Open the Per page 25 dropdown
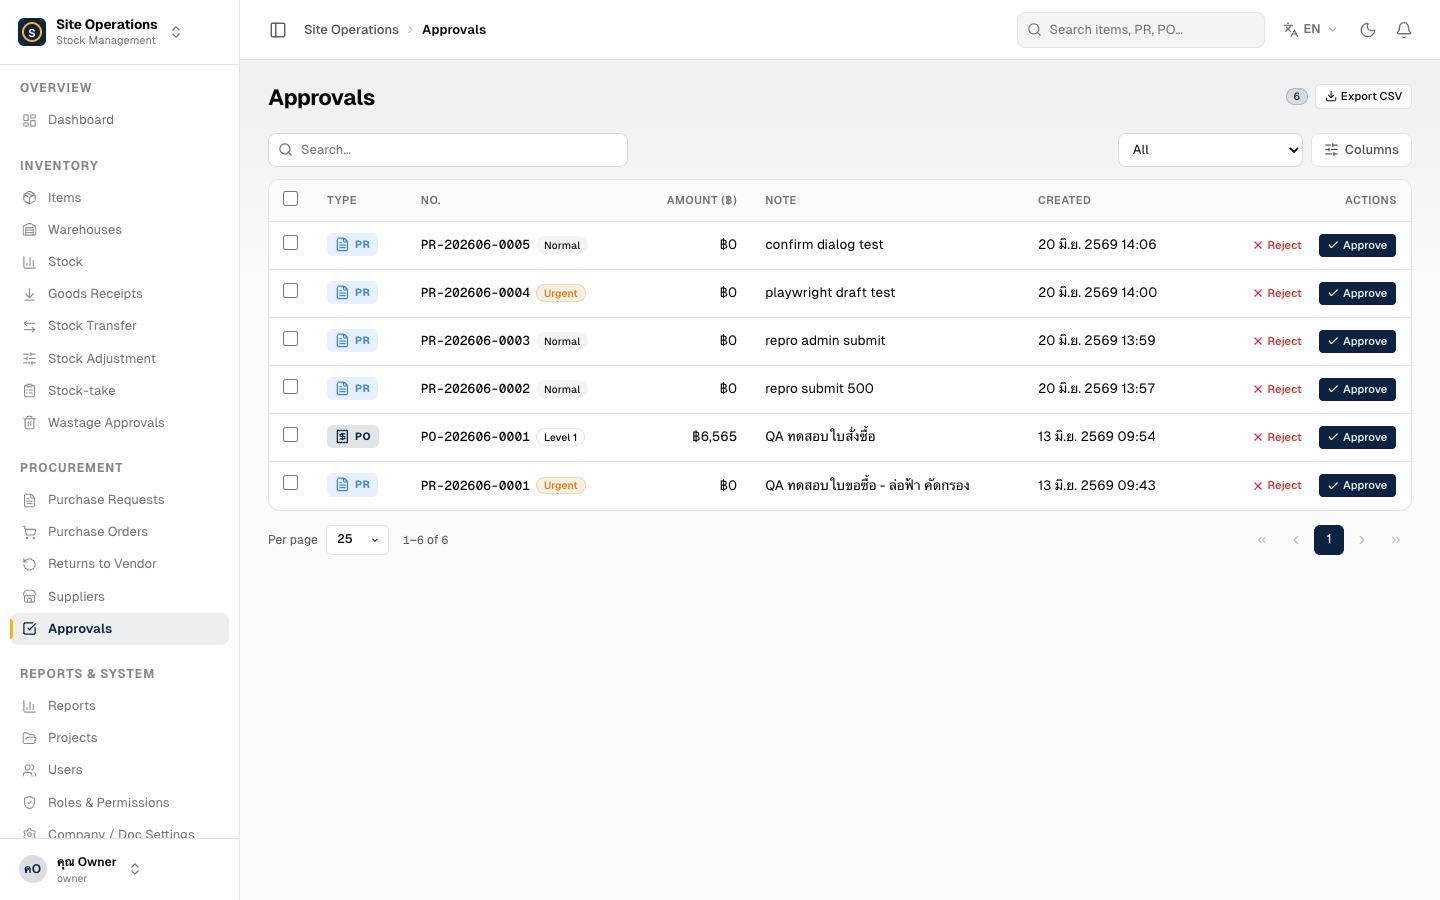1440x900 pixels. (x=357, y=540)
